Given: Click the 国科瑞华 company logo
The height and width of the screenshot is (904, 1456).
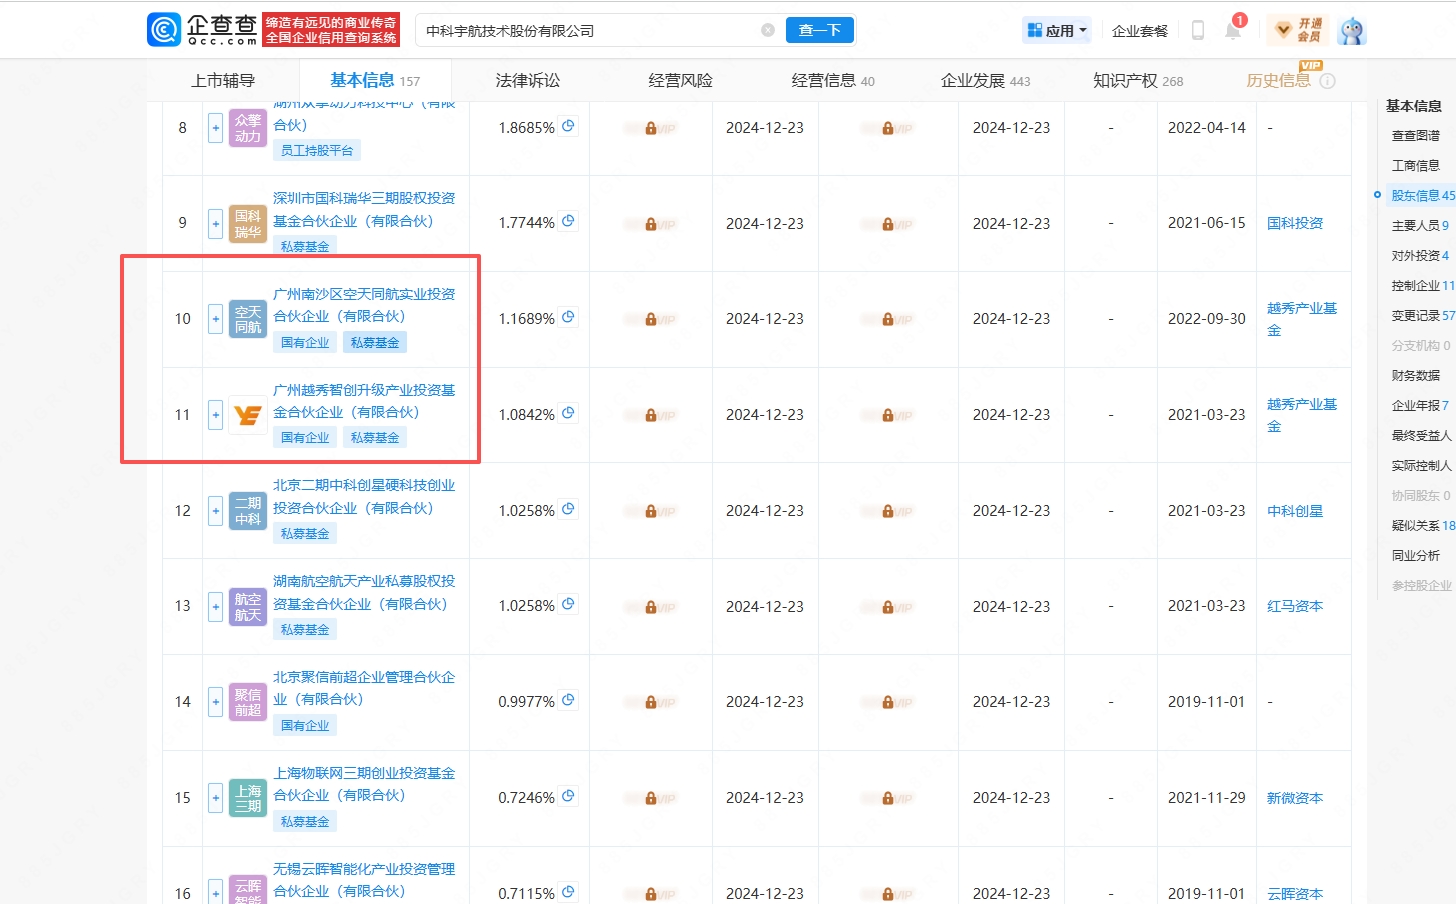Looking at the screenshot, I should [248, 223].
